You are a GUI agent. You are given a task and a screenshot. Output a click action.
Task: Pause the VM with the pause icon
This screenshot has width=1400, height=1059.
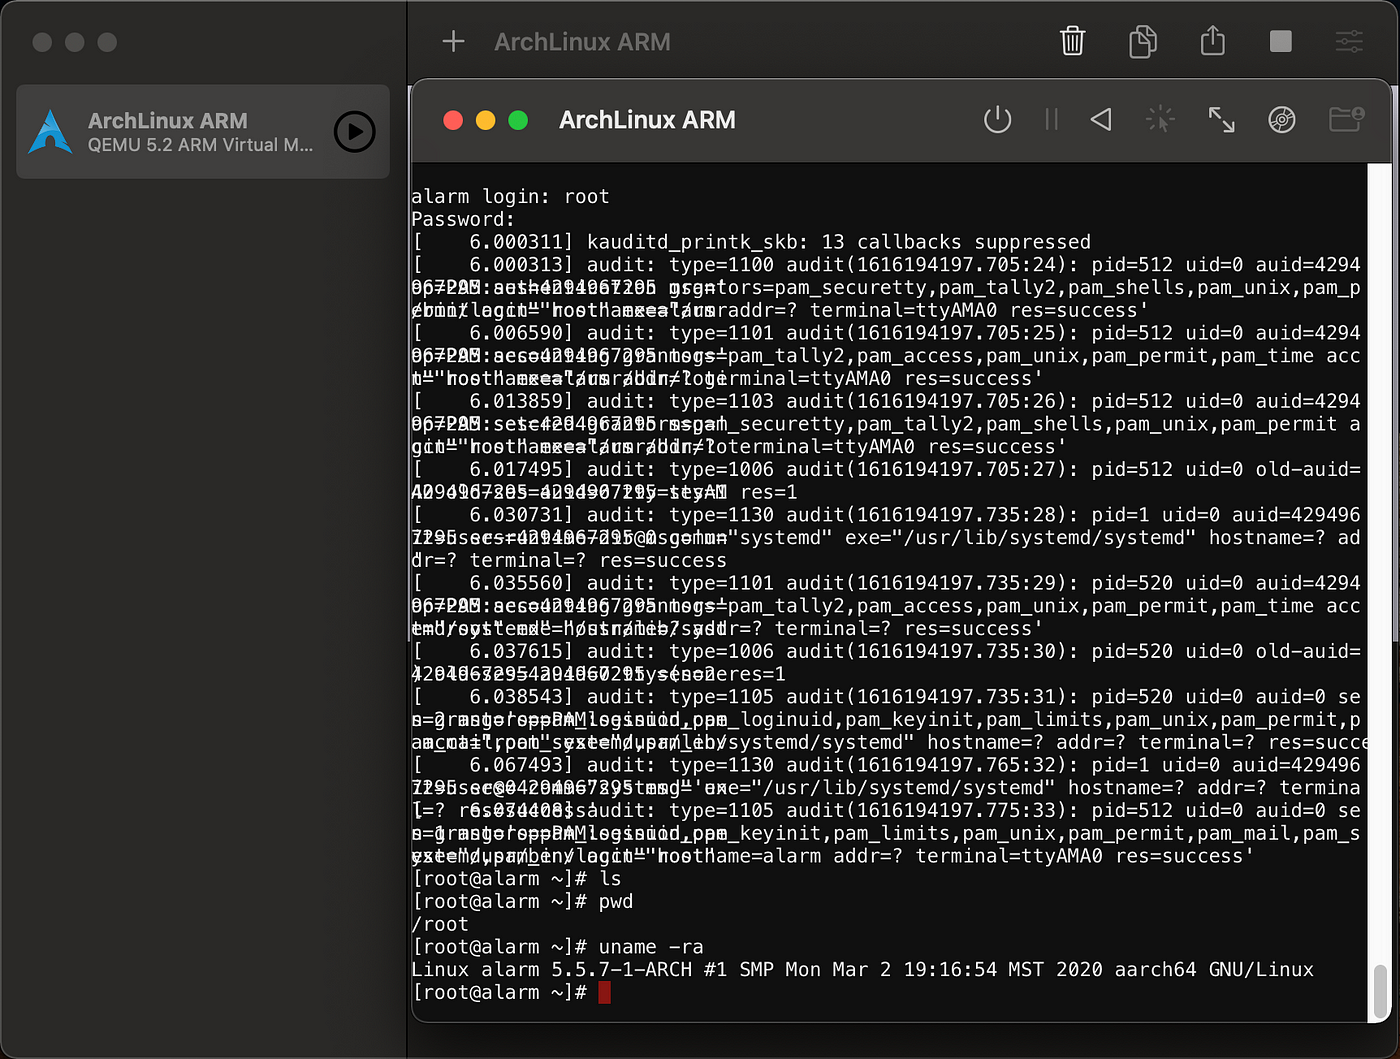click(1051, 120)
